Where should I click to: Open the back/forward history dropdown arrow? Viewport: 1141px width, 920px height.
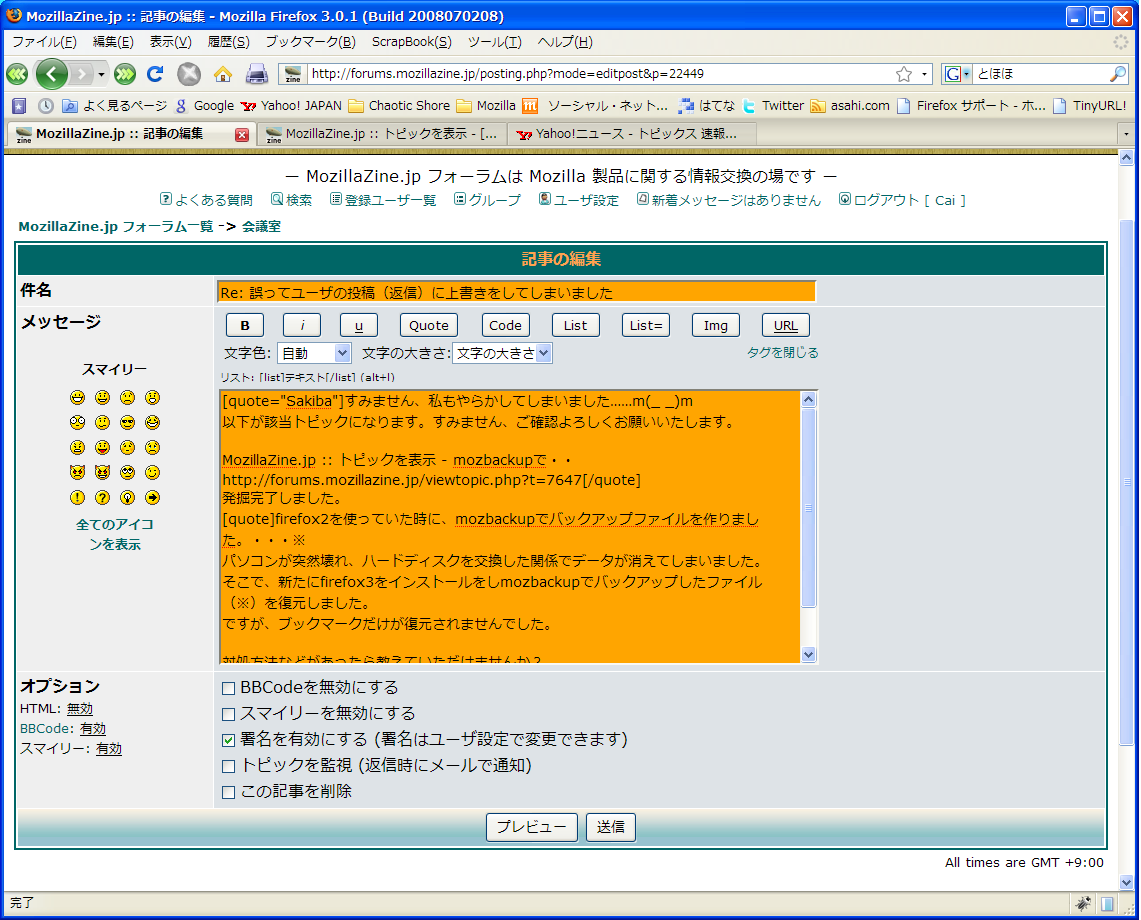pos(101,74)
